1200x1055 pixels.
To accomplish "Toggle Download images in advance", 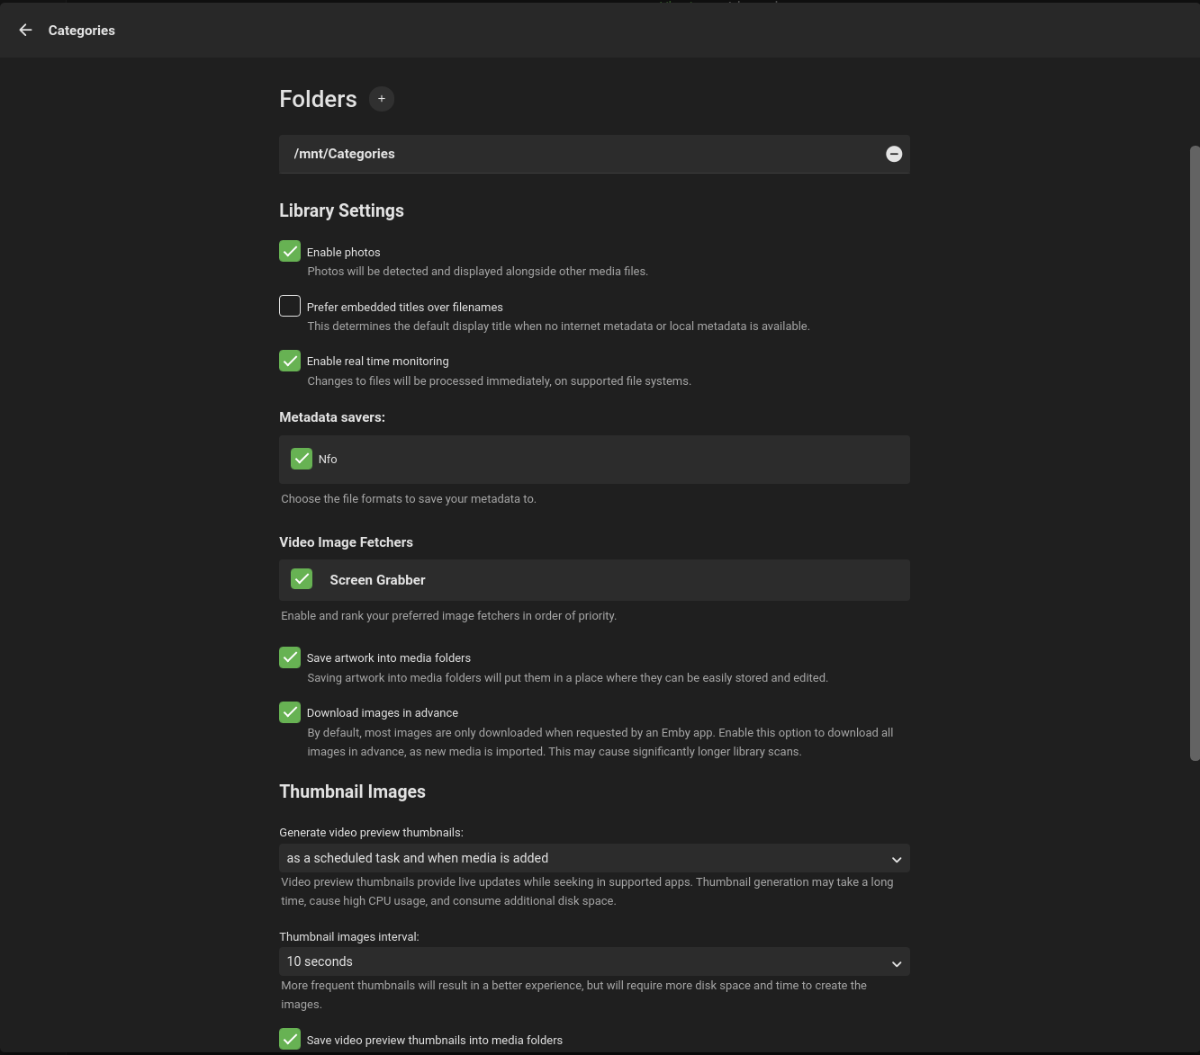I will tap(290, 712).
